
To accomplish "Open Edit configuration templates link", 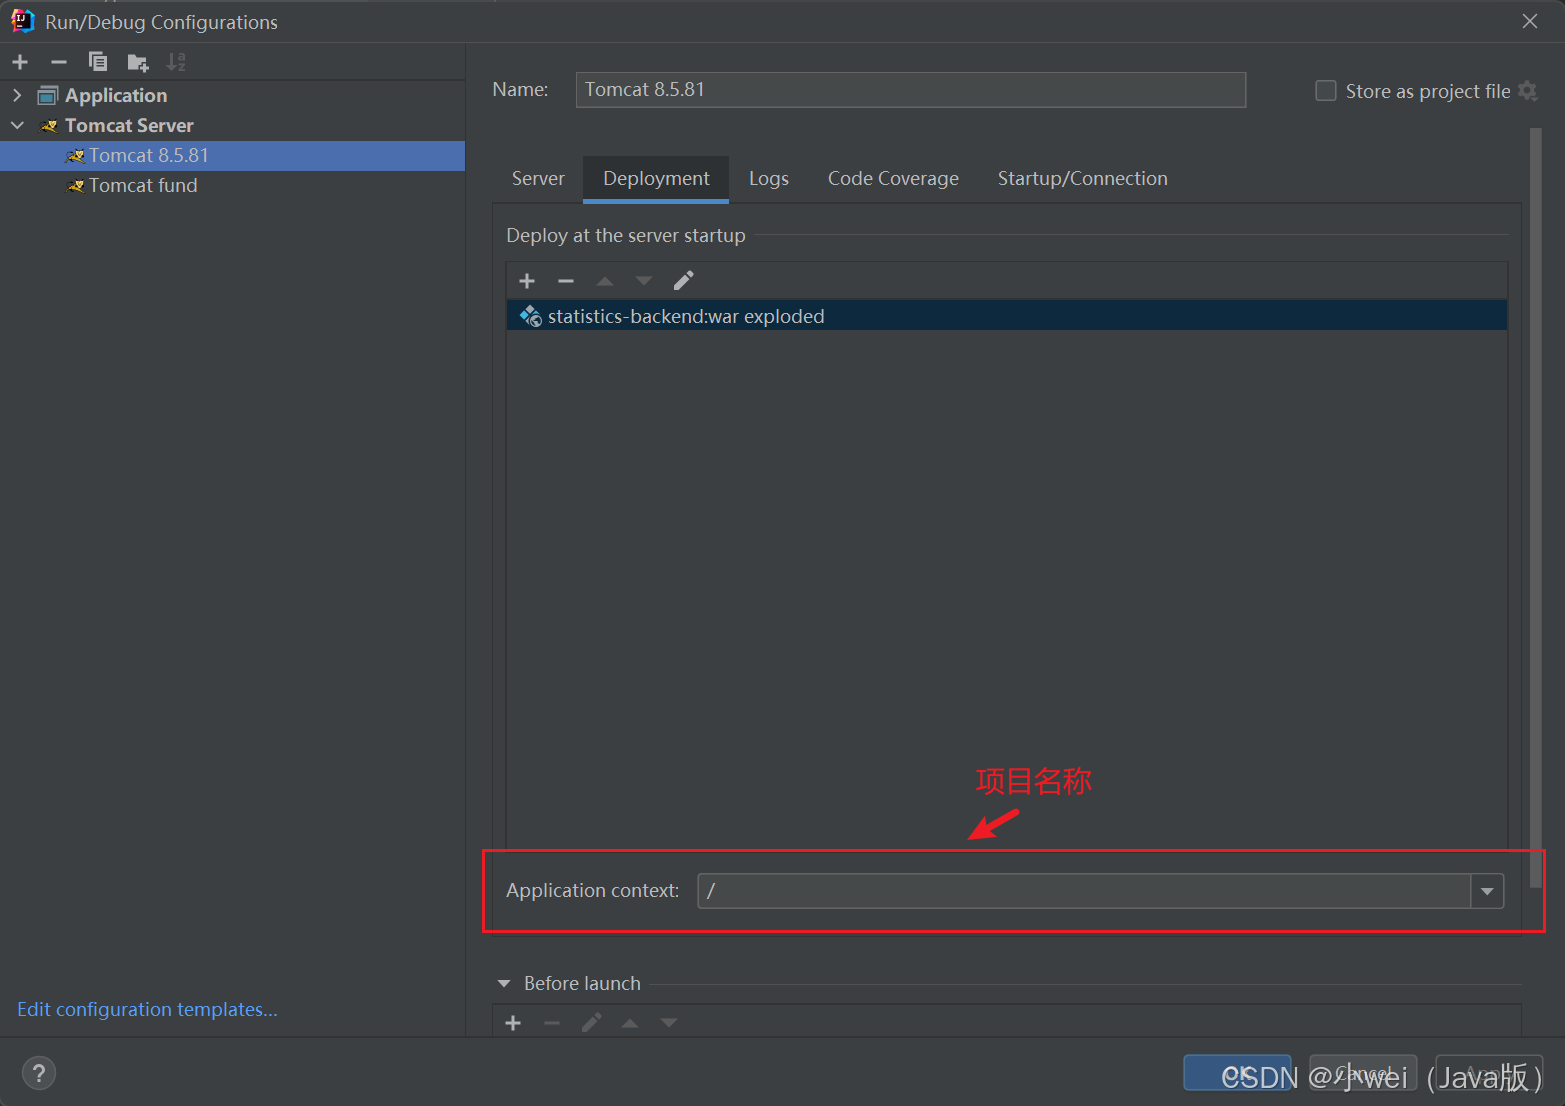I will [x=147, y=1009].
